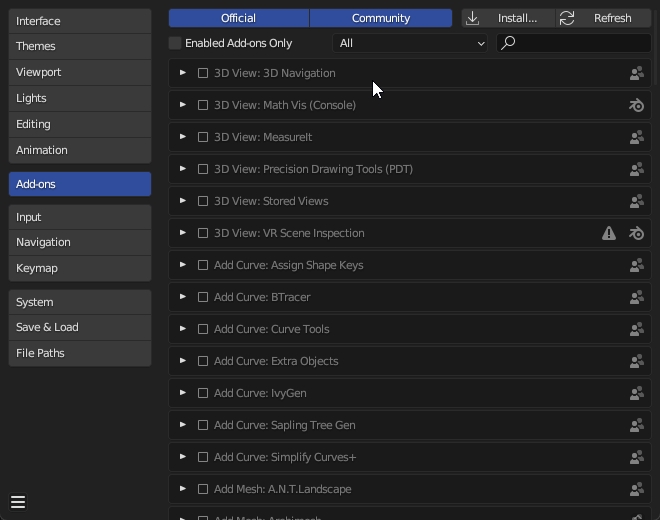
Task: Click the Install... button
Action: coord(507,18)
